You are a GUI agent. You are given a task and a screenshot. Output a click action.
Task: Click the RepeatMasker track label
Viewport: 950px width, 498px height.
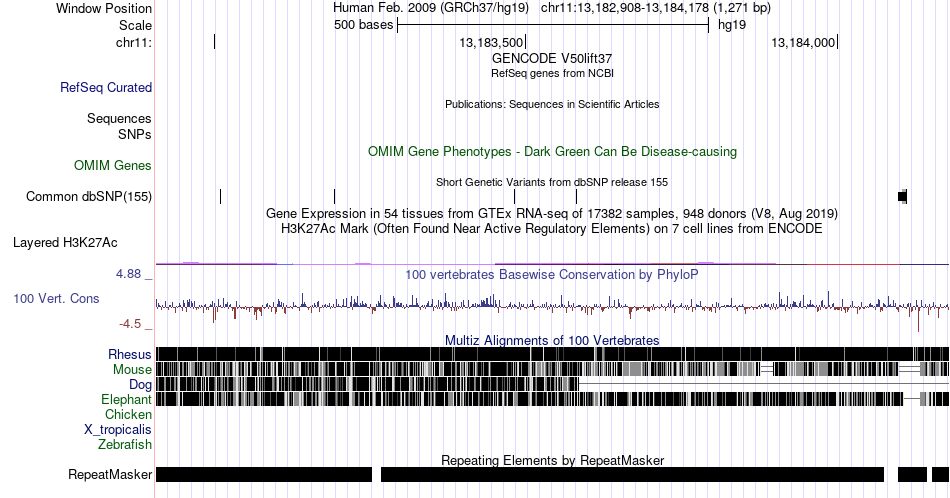110,474
